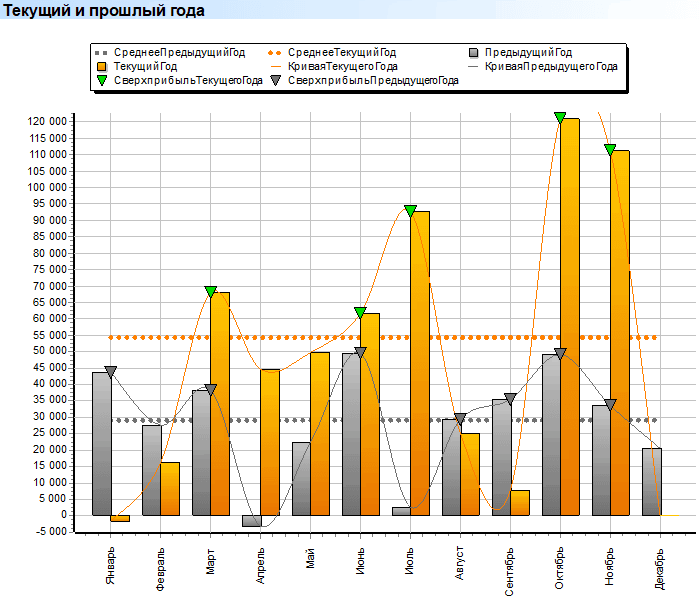Select the gray marker above the Октябрь bar
This screenshot has width=700, height=600.
pos(560,354)
